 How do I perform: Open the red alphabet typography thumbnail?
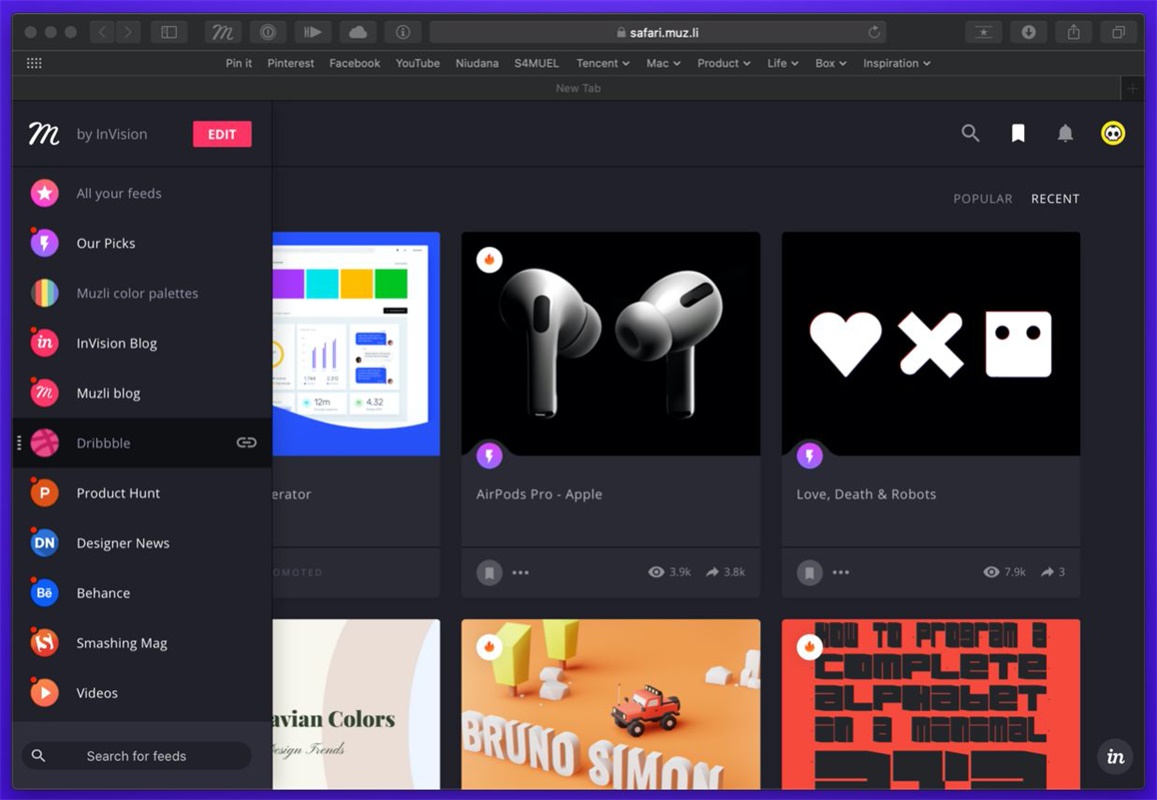click(x=931, y=704)
